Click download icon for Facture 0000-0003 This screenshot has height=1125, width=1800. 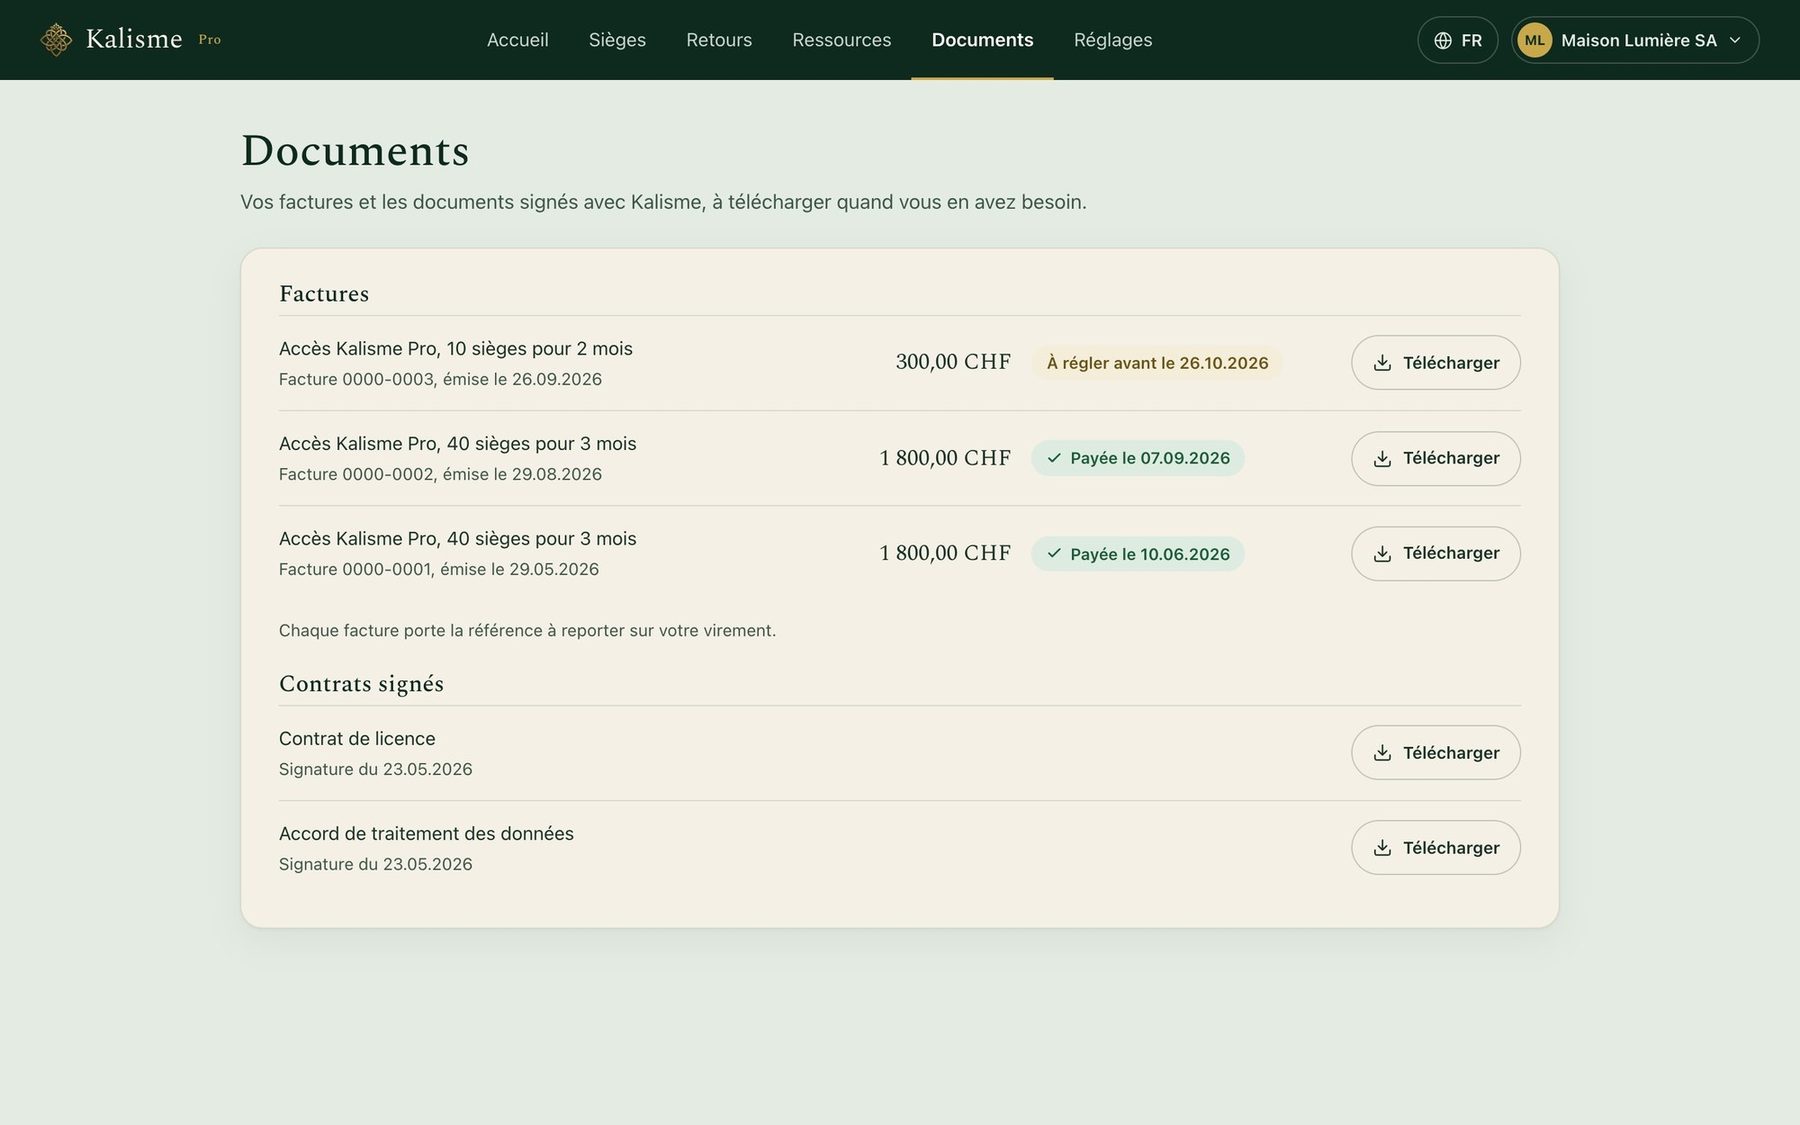click(1382, 363)
